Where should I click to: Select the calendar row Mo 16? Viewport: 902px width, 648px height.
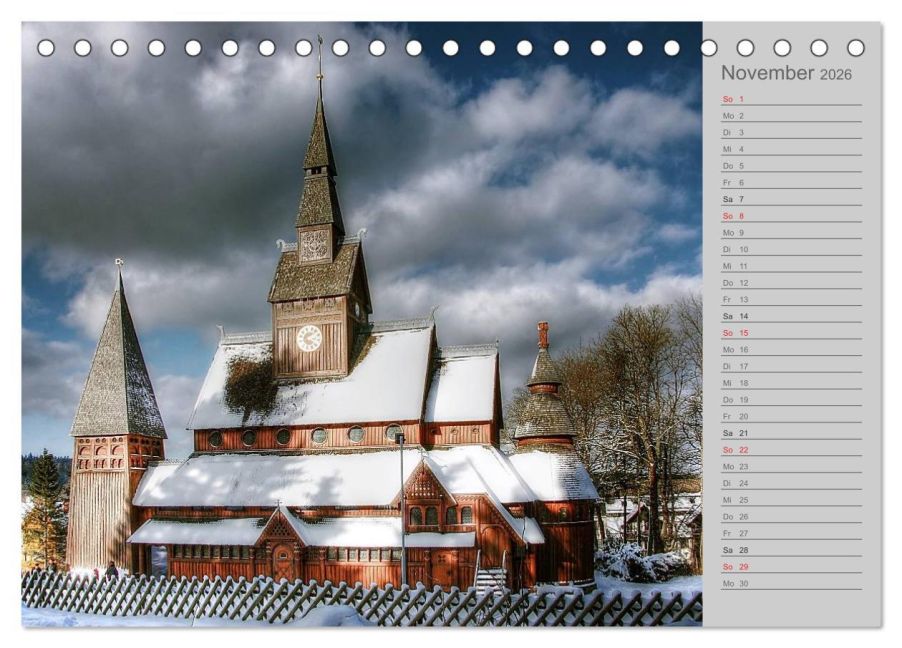click(x=792, y=349)
